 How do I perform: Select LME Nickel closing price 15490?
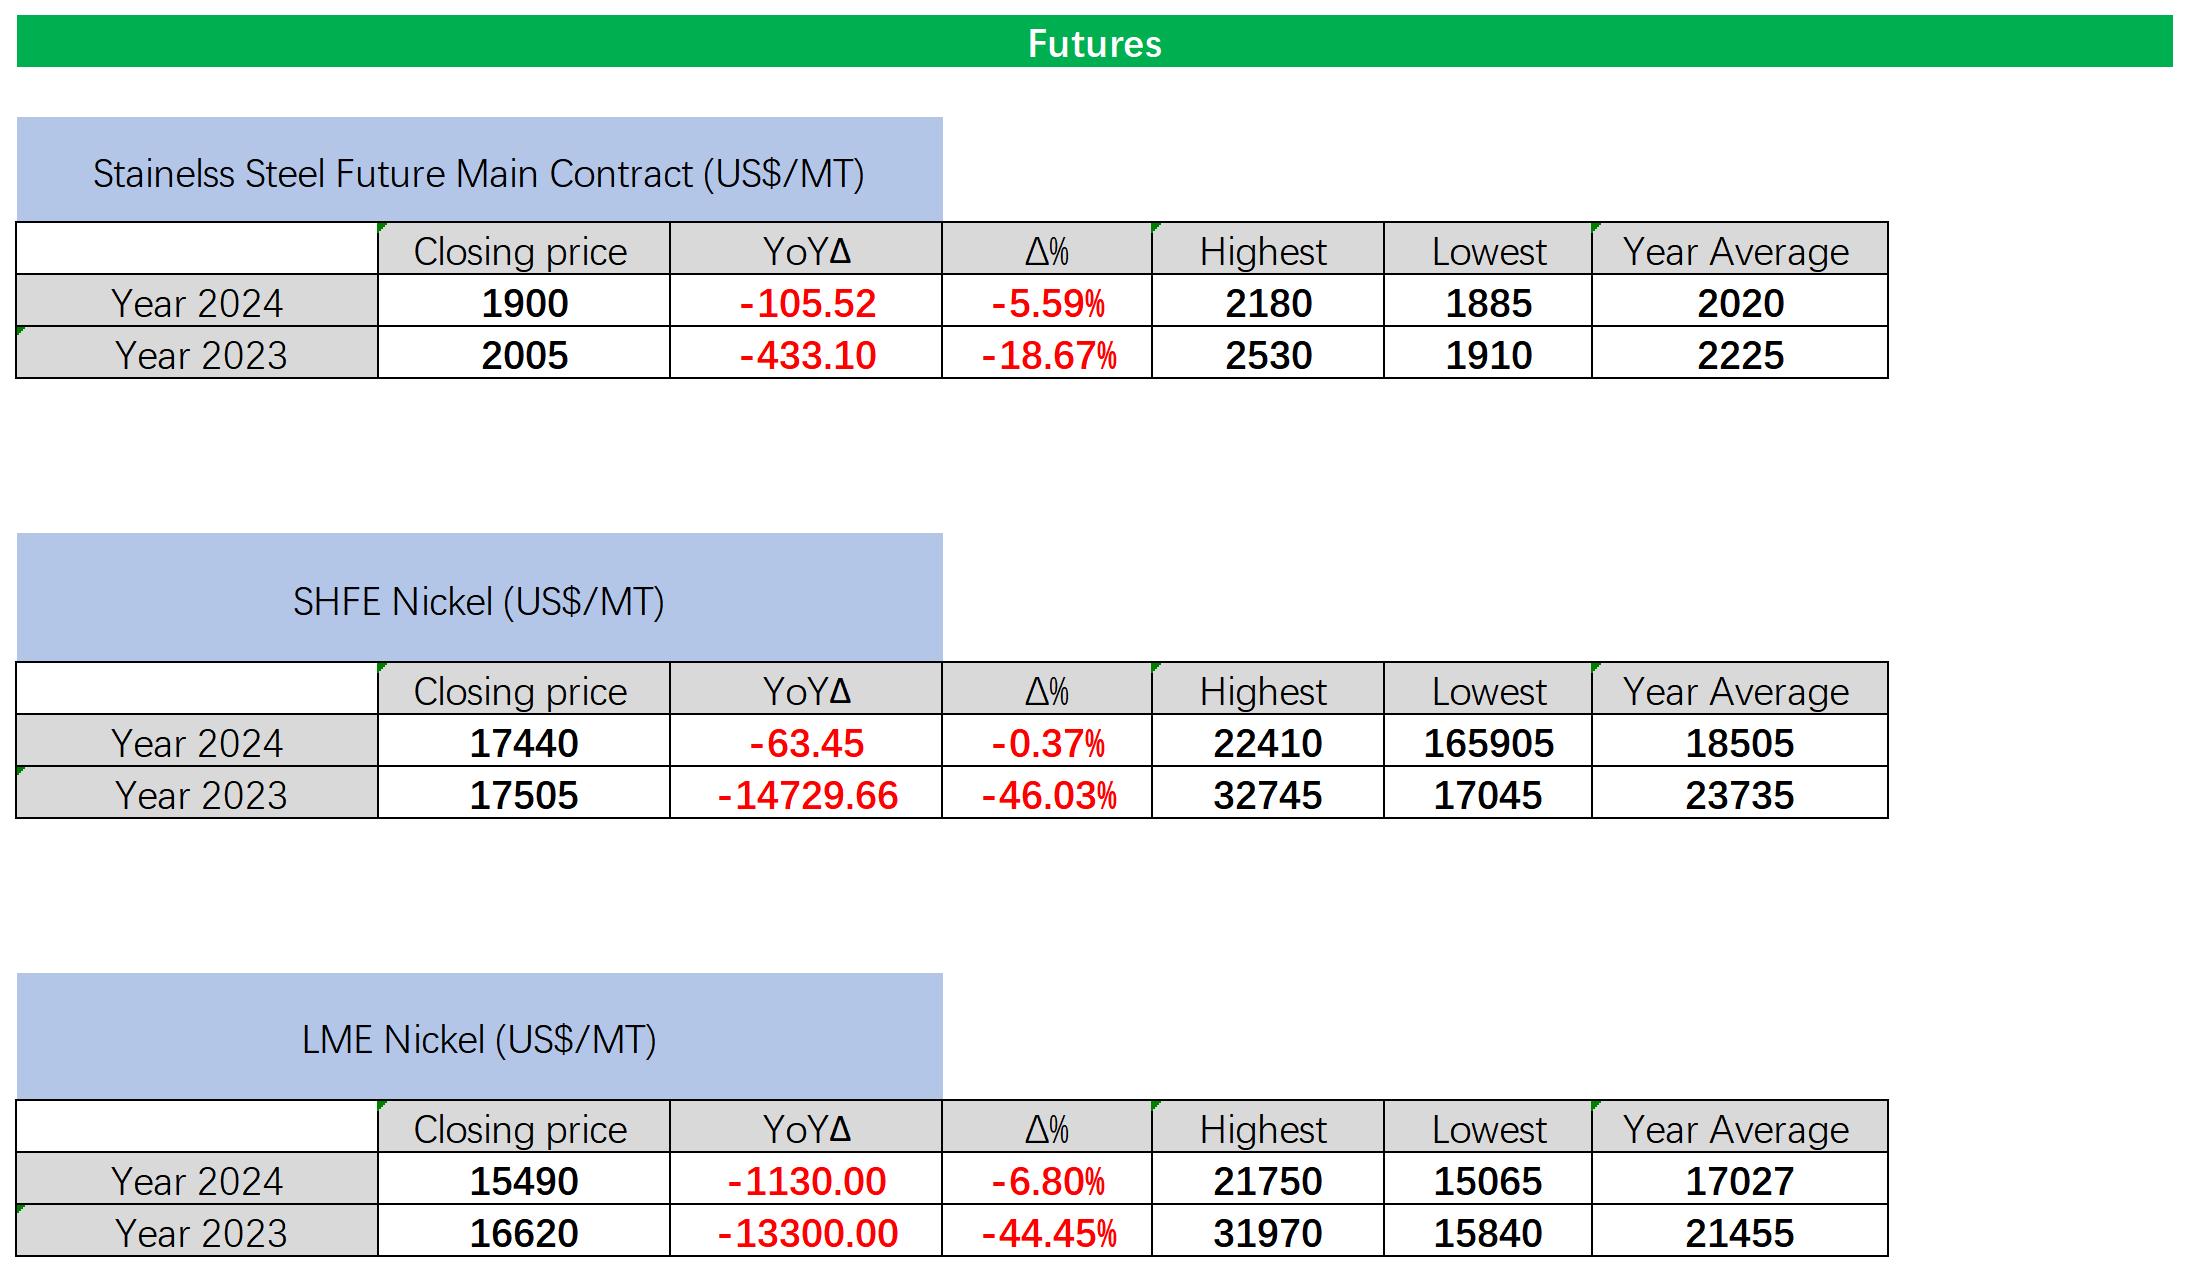[524, 1181]
